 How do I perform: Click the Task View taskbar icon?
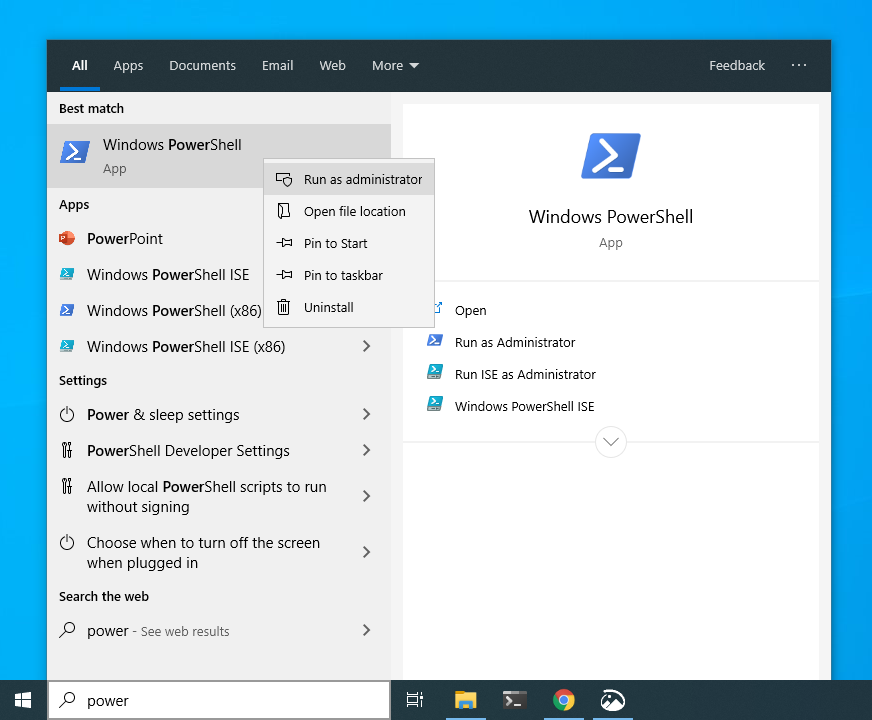point(415,700)
